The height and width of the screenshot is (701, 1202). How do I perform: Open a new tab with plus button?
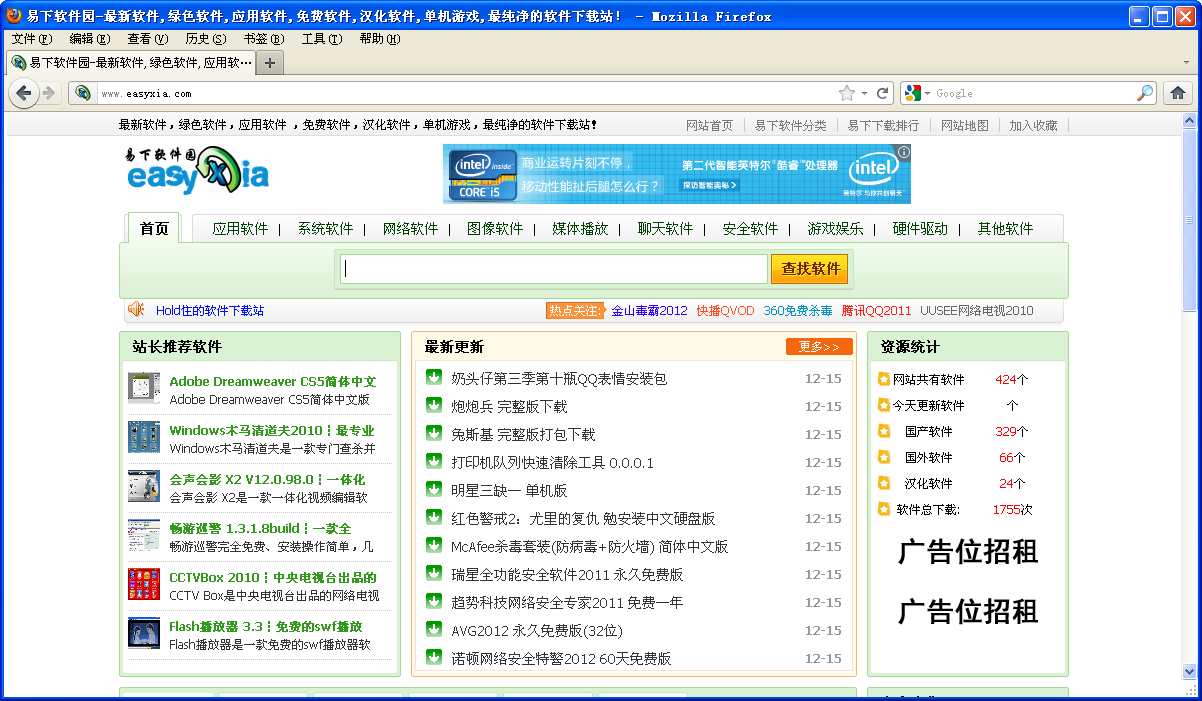tap(270, 63)
